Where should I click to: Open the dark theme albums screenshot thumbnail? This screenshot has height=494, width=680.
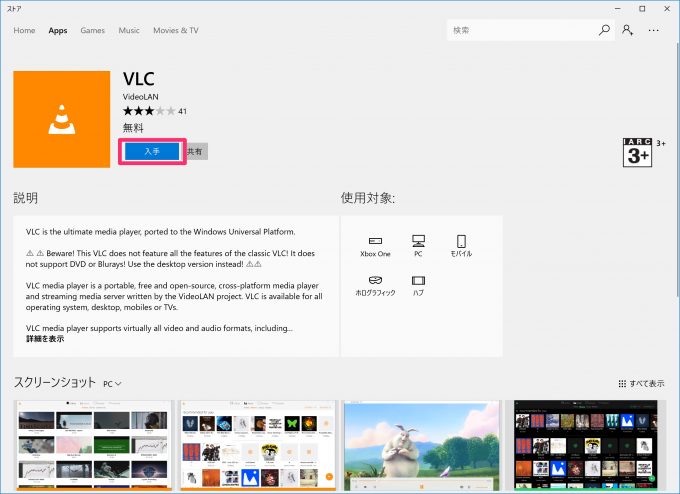point(585,445)
